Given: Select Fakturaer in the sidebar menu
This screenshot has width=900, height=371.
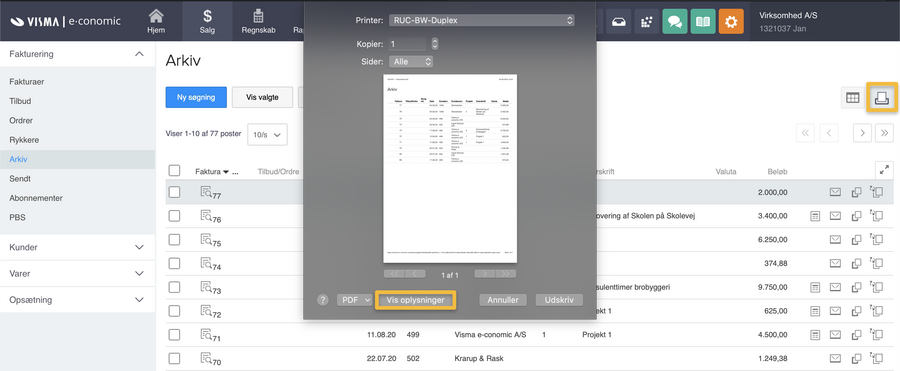Looking at the screenshot, I should (27, 82).
